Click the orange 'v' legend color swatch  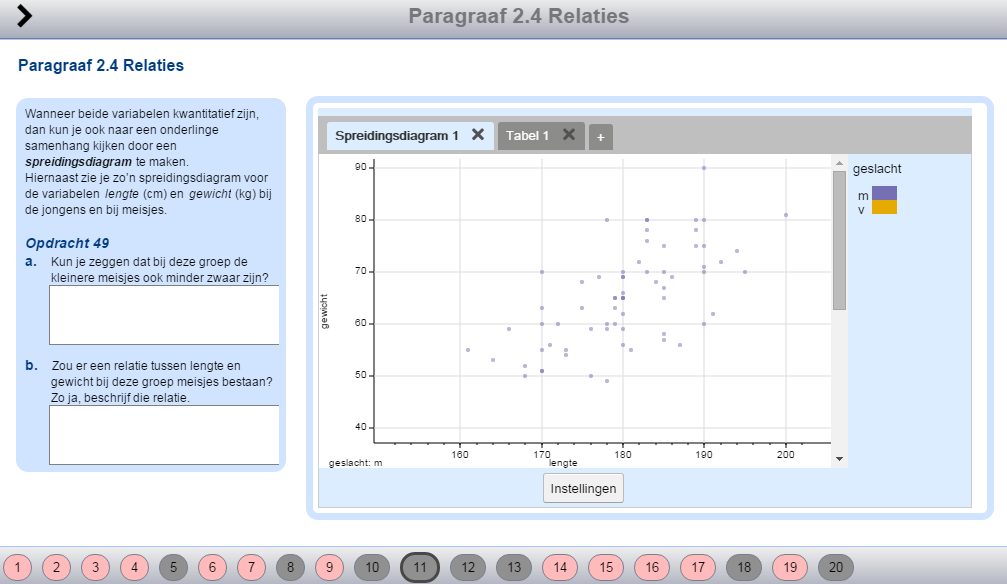coord(884,207)
